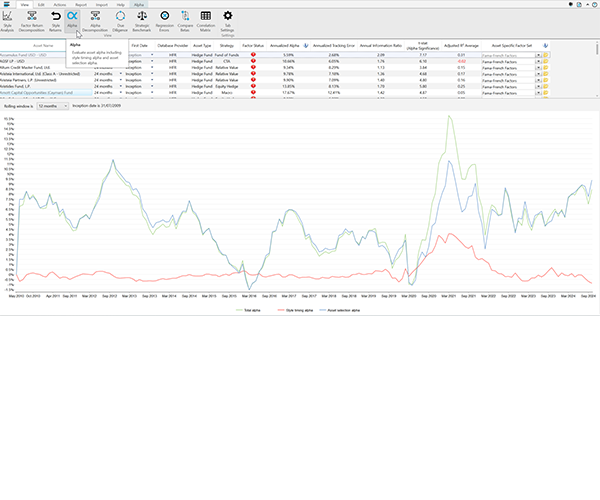The width and height of the screenshot is (600, 500).
Task: Sort by Annualized Tracking Error header
Action: click(x=334, y=46)
